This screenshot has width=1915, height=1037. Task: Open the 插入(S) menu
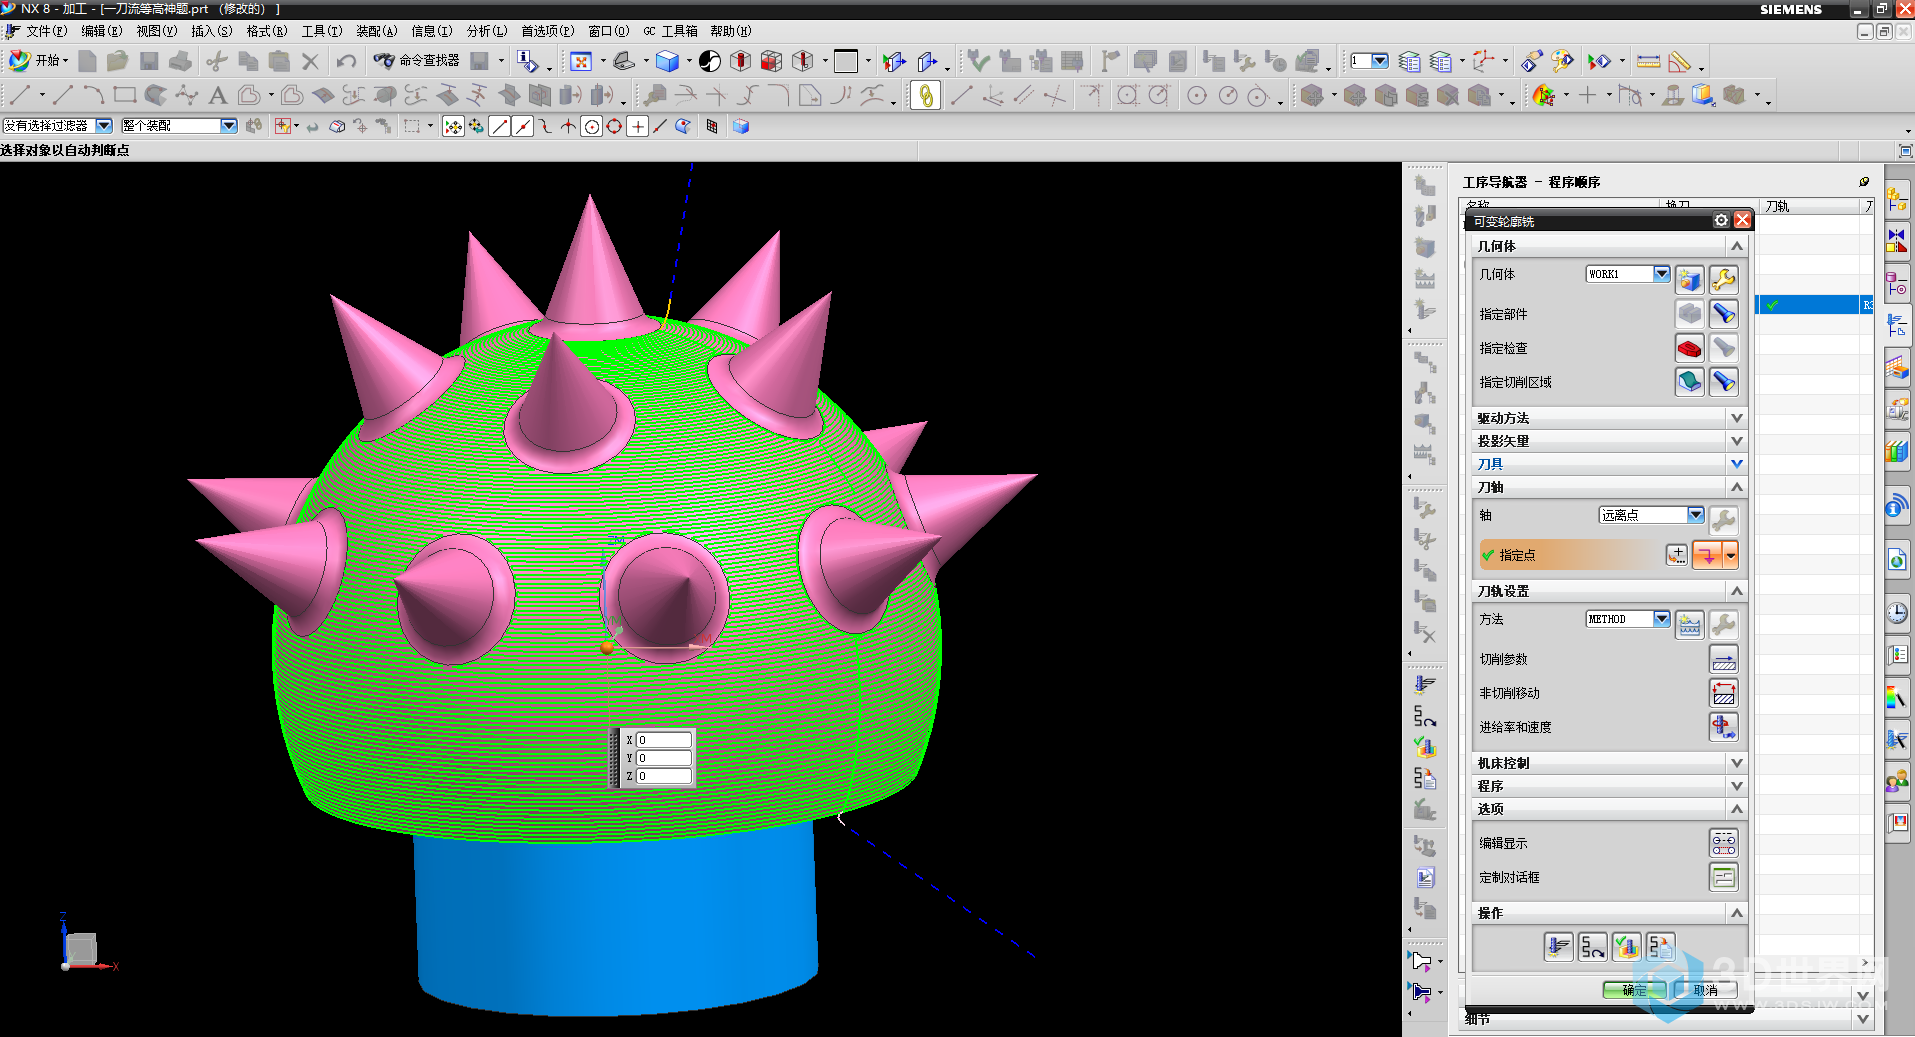[x=211, y=31]
